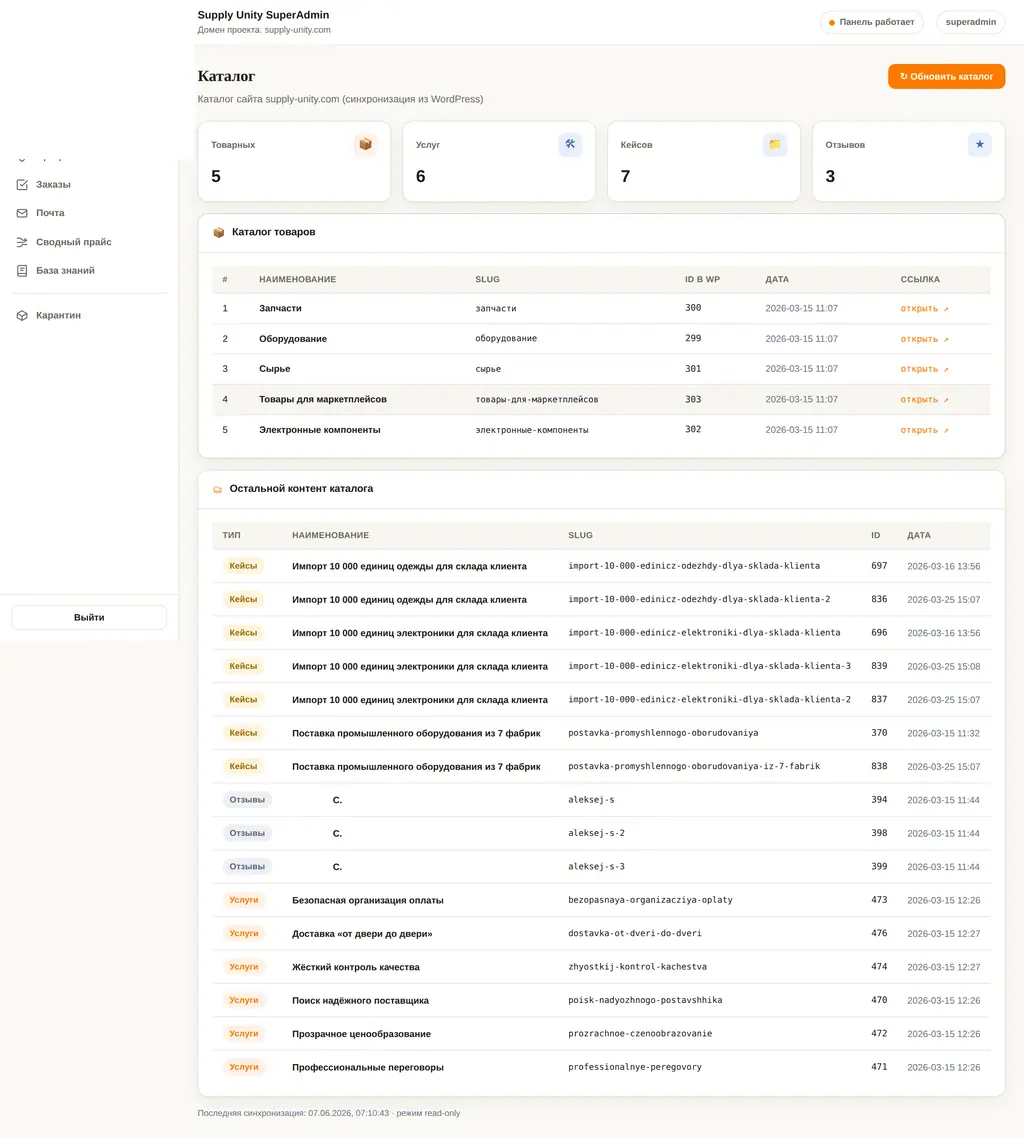Click the ID В WP column header
The height and width of the screenshot is (1138, 1024).
pyautogui.click(x=702, y=279)
